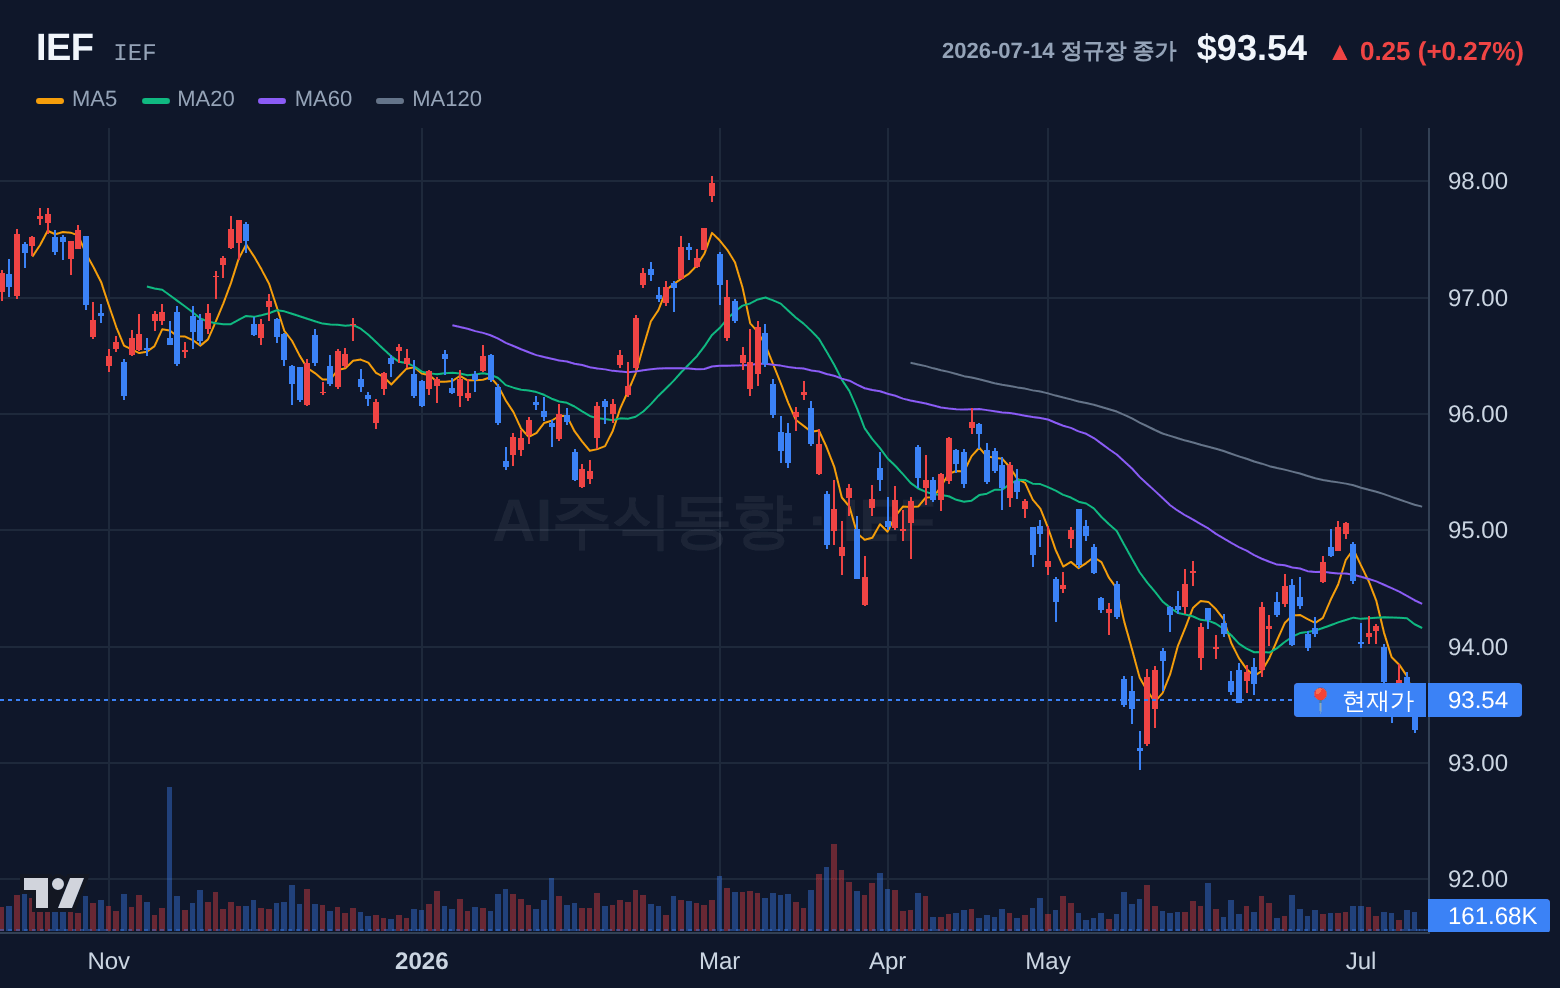This screenshot has height=988, width=1560.
Task: Click the May date axis label
Action: (1048, 961)
